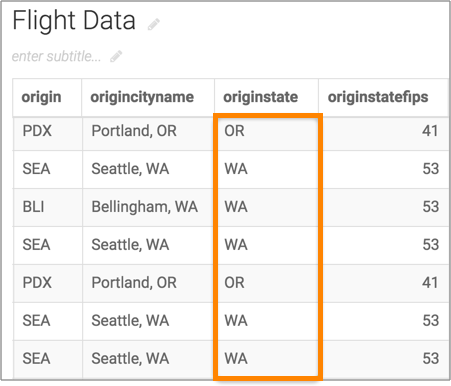Click the enter subtitle placeholder field

(x=56, y=56)
